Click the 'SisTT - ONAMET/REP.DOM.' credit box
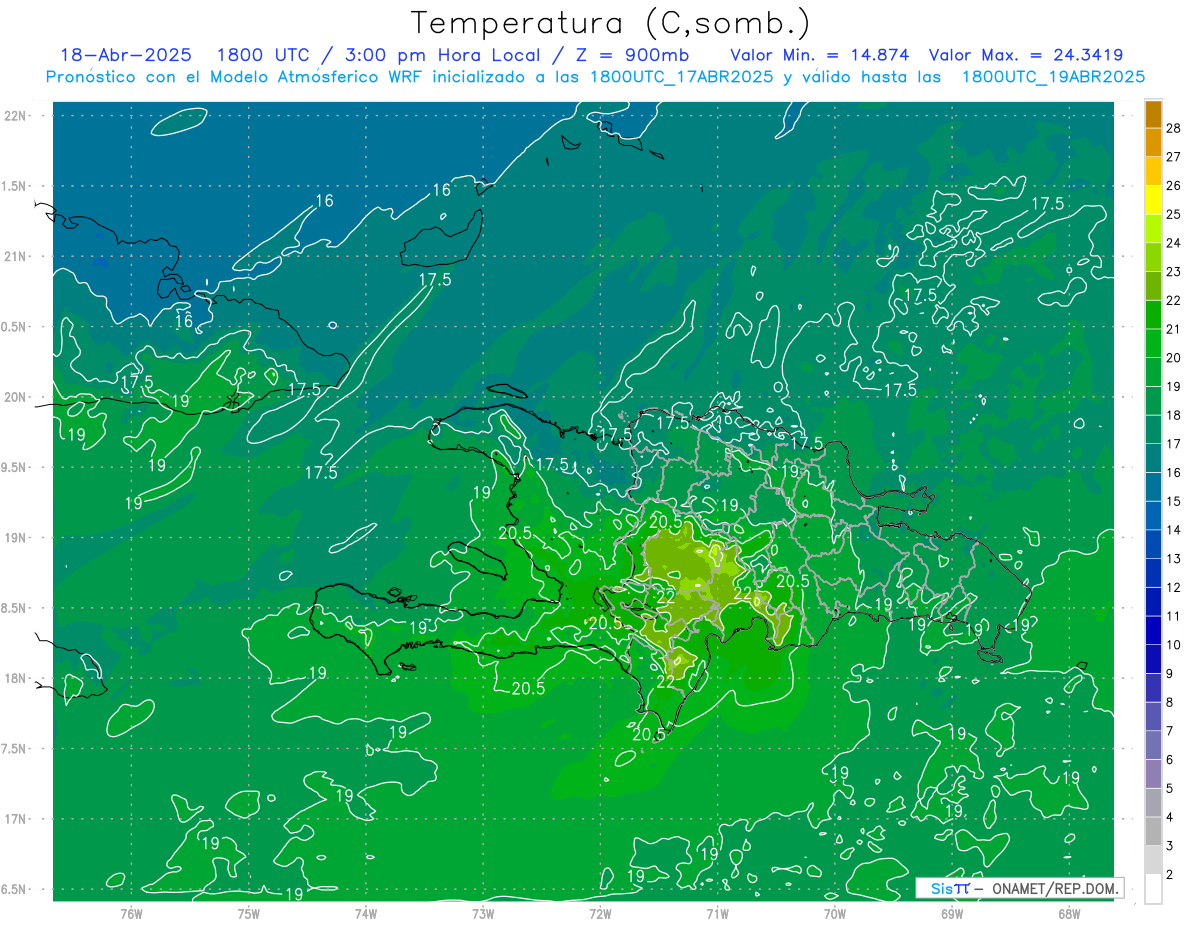This screenshot has height=927, width=1200. pos(1019,888)
